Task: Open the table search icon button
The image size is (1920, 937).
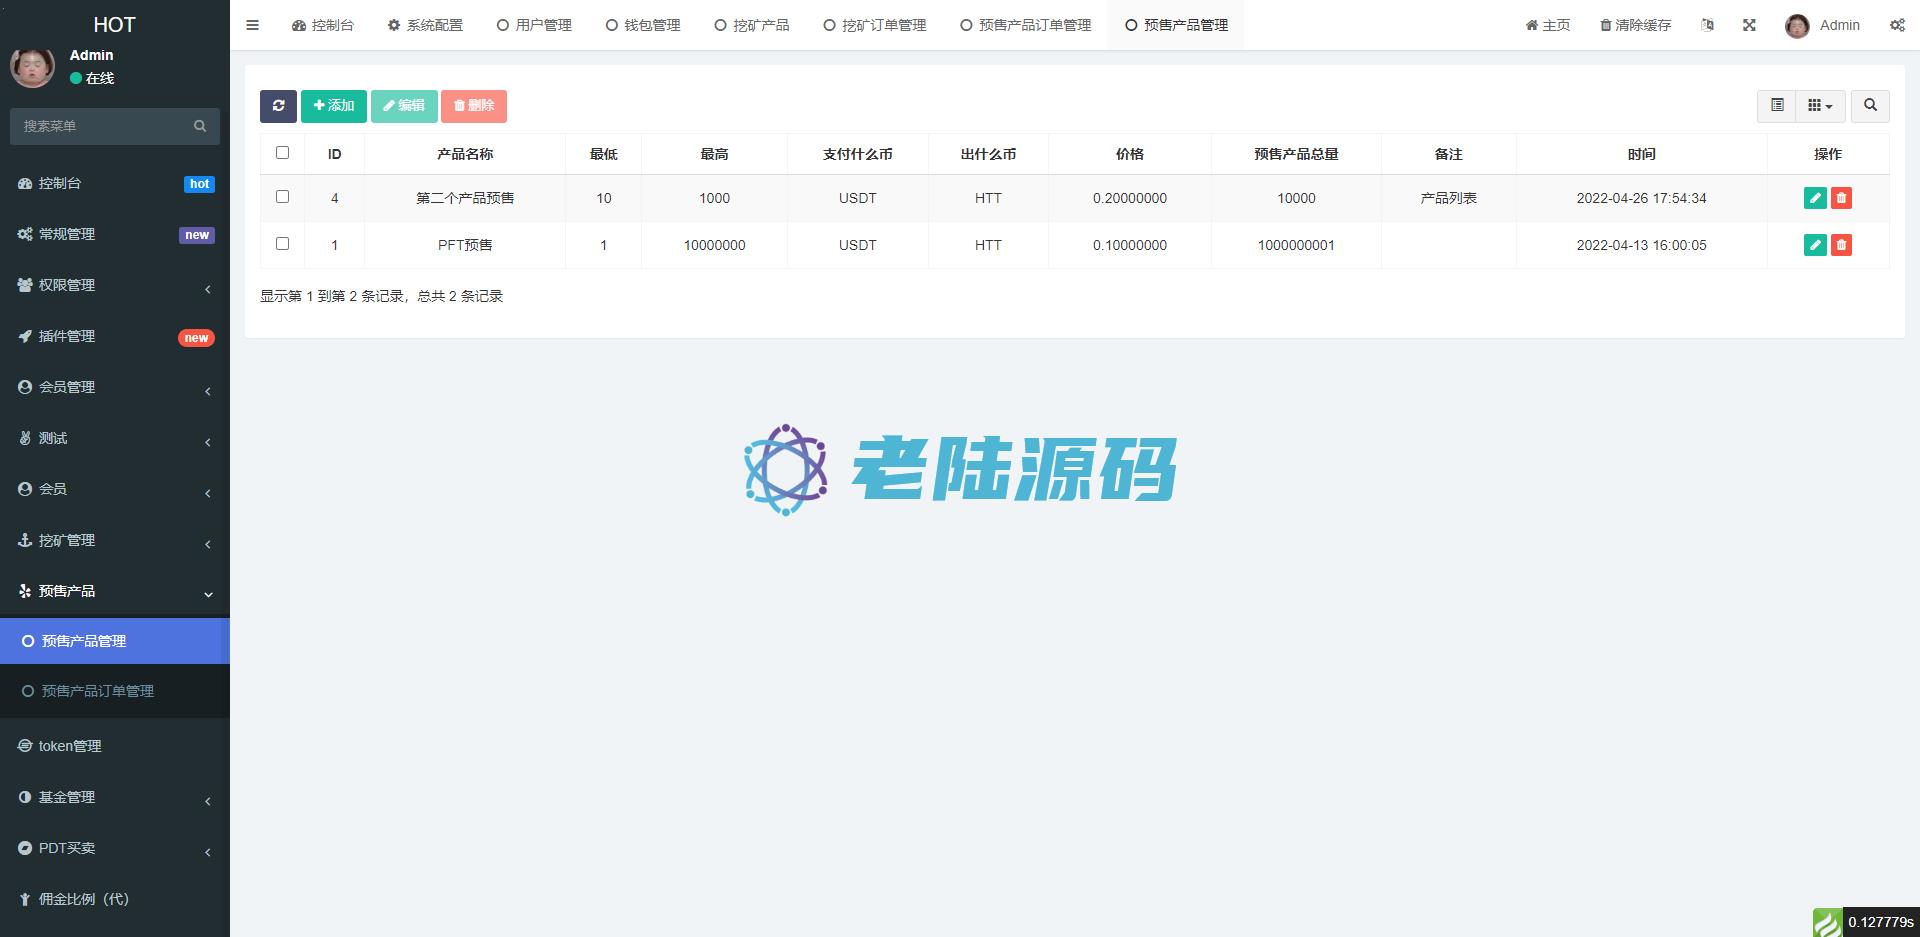Action: click(x=1870, y=105)
